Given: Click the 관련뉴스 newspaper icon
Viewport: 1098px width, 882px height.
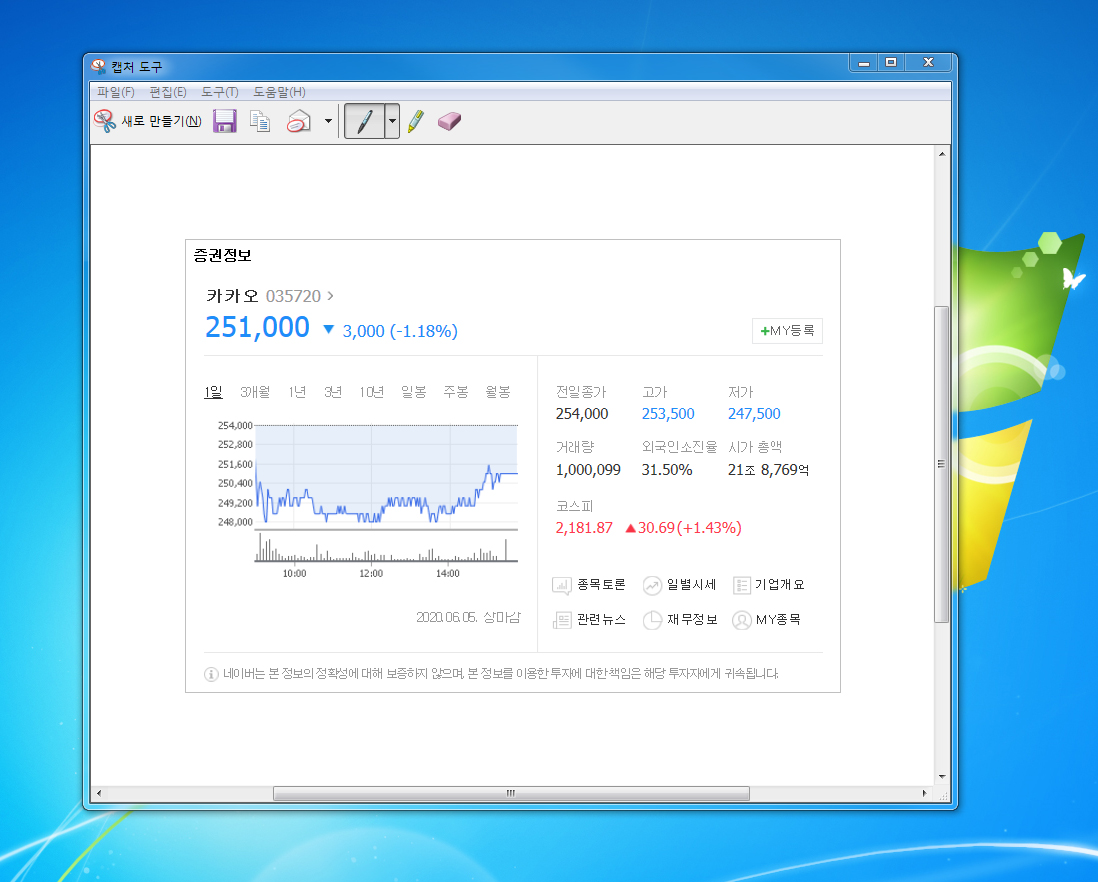Looking at the screenshot, I should pyautogui.click(x=562, y=620).
